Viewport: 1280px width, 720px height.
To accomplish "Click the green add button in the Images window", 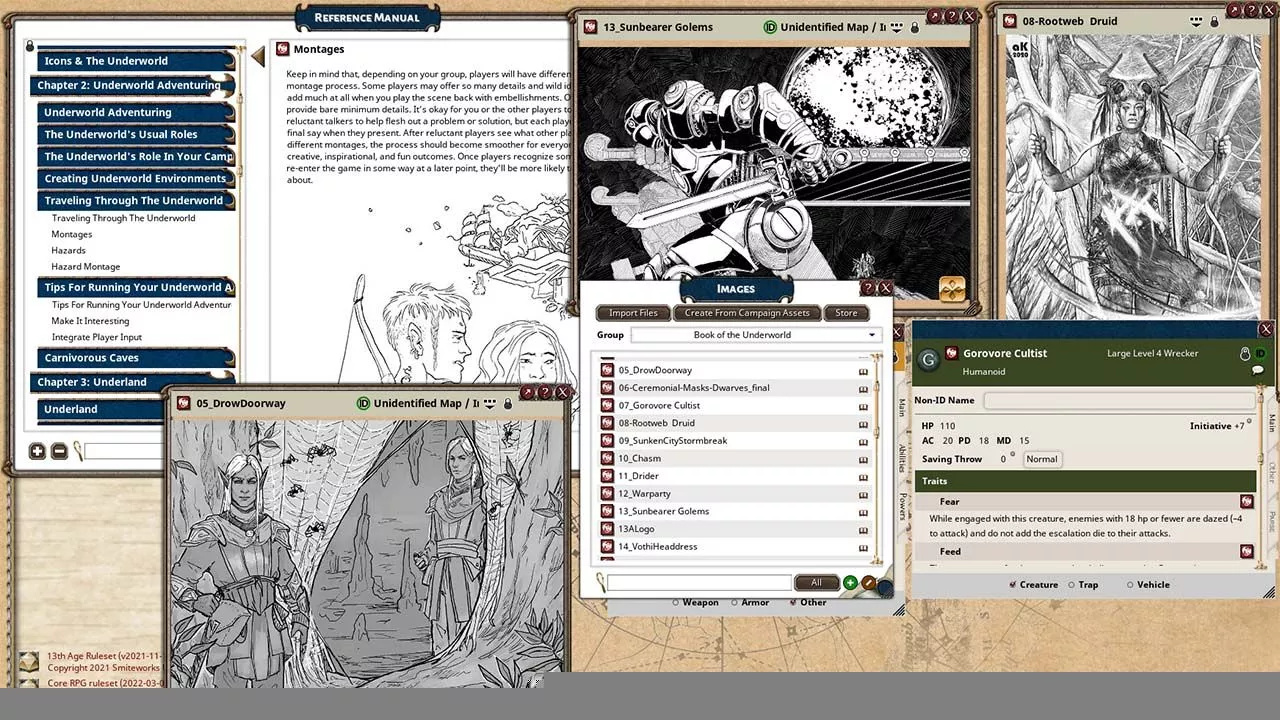I will point(850,583).
